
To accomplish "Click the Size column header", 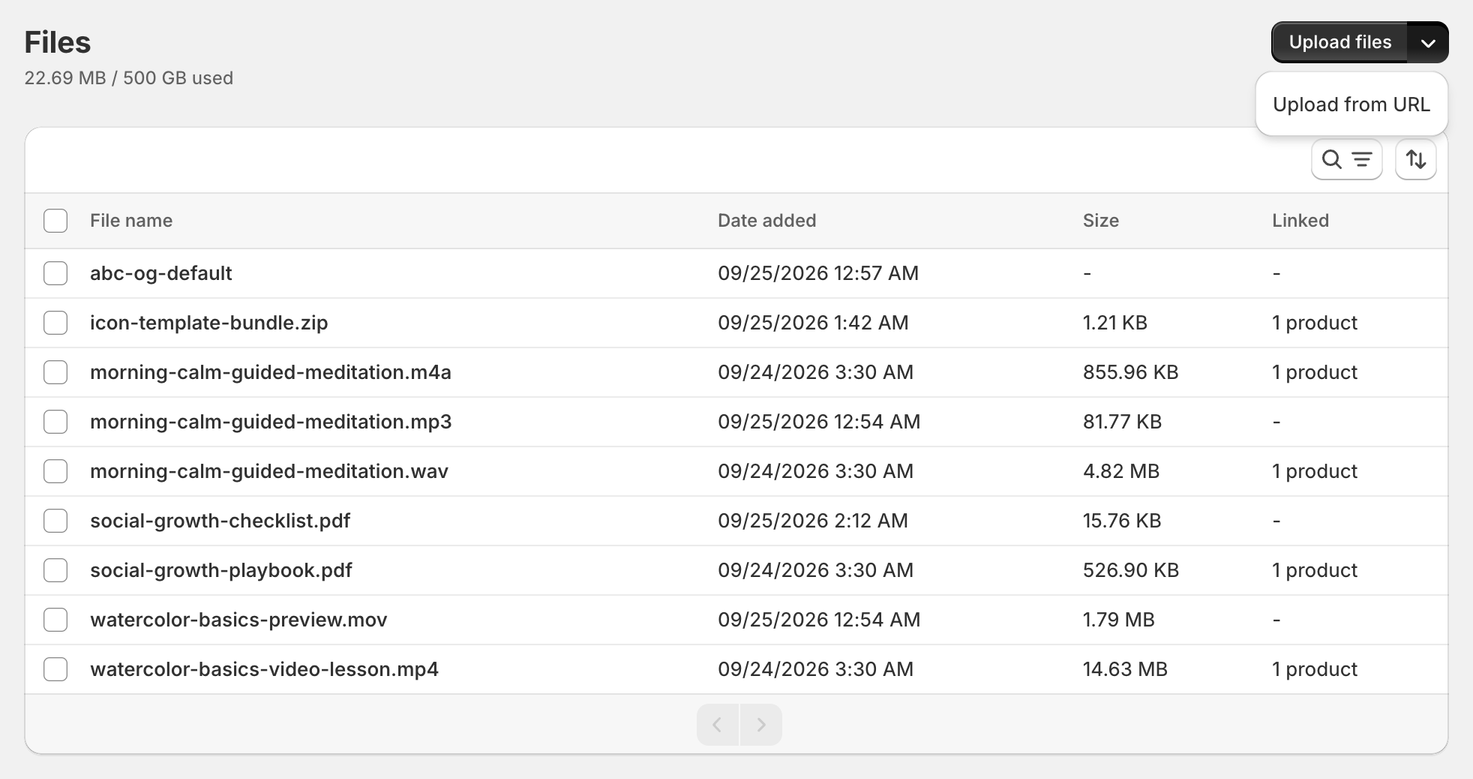I will [1101, 221].
